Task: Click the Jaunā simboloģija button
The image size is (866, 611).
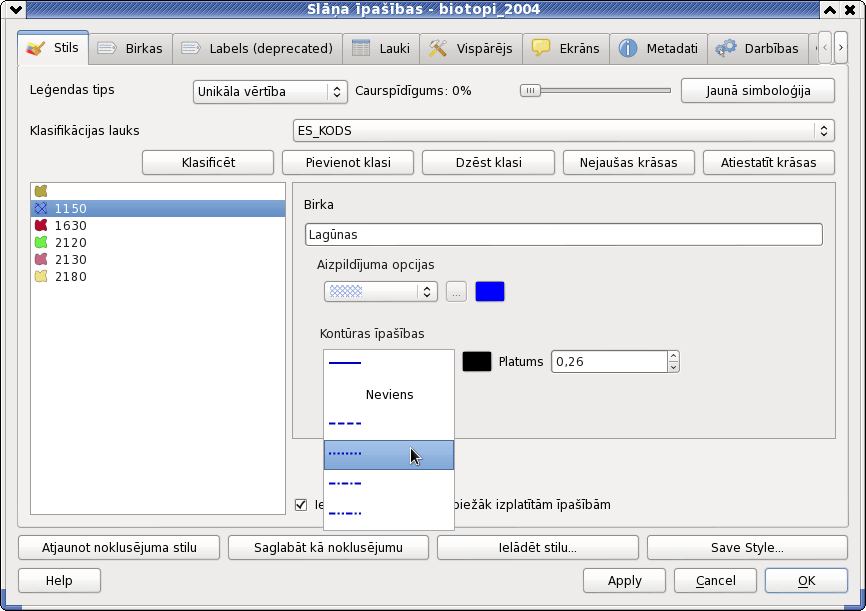Action: [x=758, y=91]
